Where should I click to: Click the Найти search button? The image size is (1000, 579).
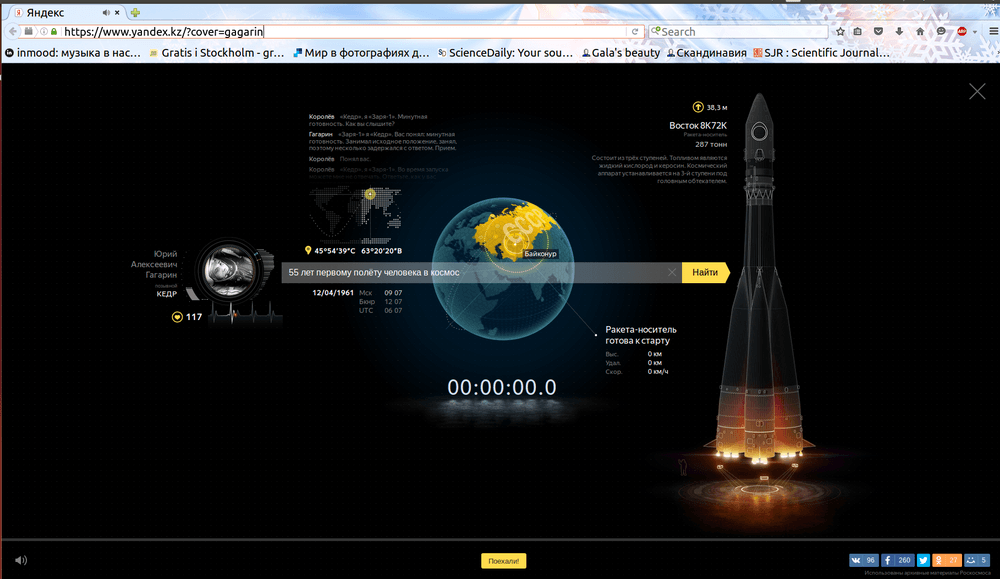[x=705, y=272]
